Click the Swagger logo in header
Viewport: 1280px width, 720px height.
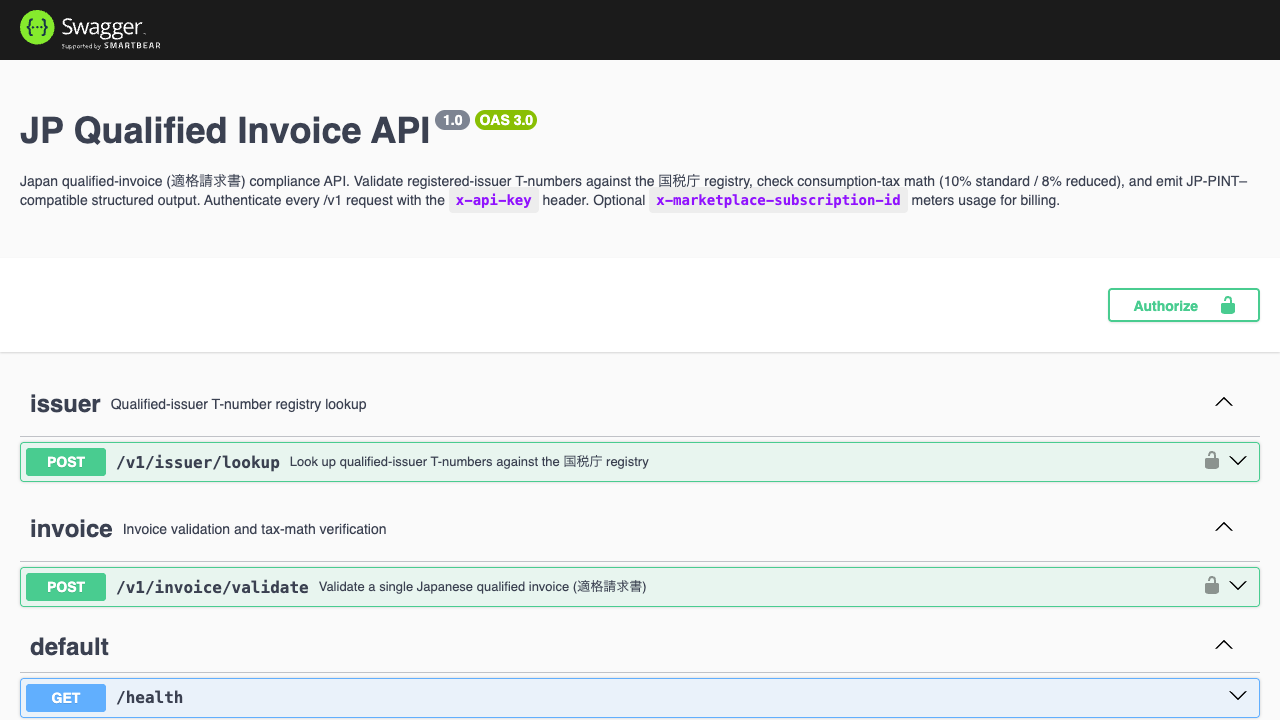point(90,29)
